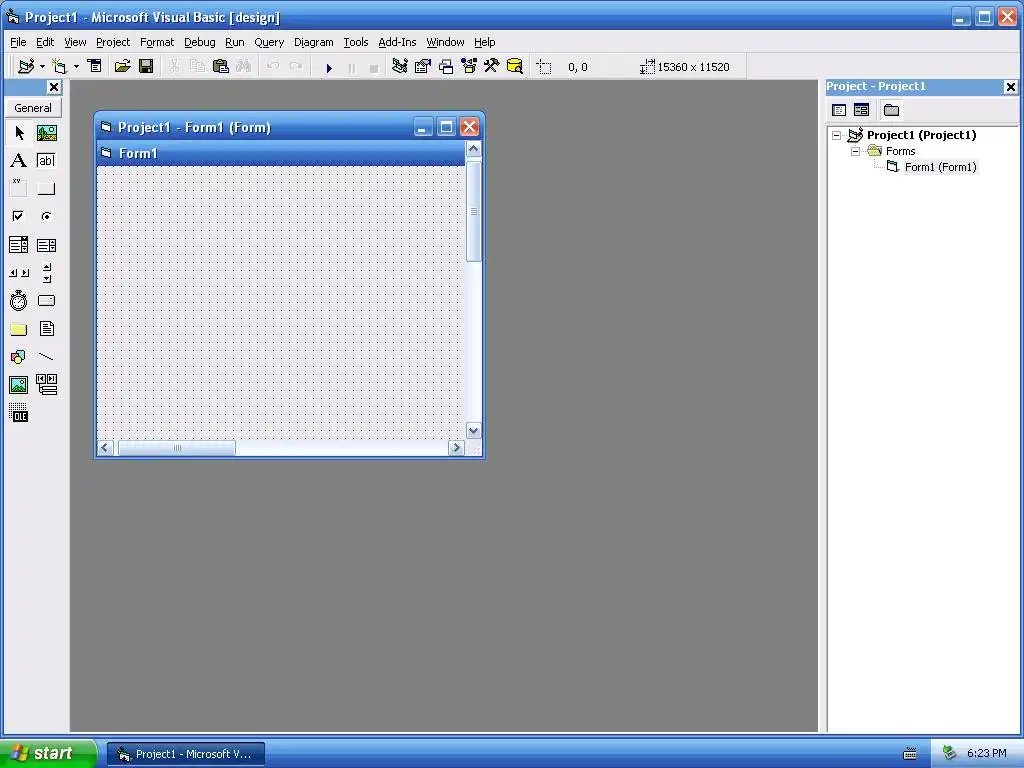Select the General toolbox tab
The width and height of the screenshot is (1024, 768).
[x=33, y=108]
